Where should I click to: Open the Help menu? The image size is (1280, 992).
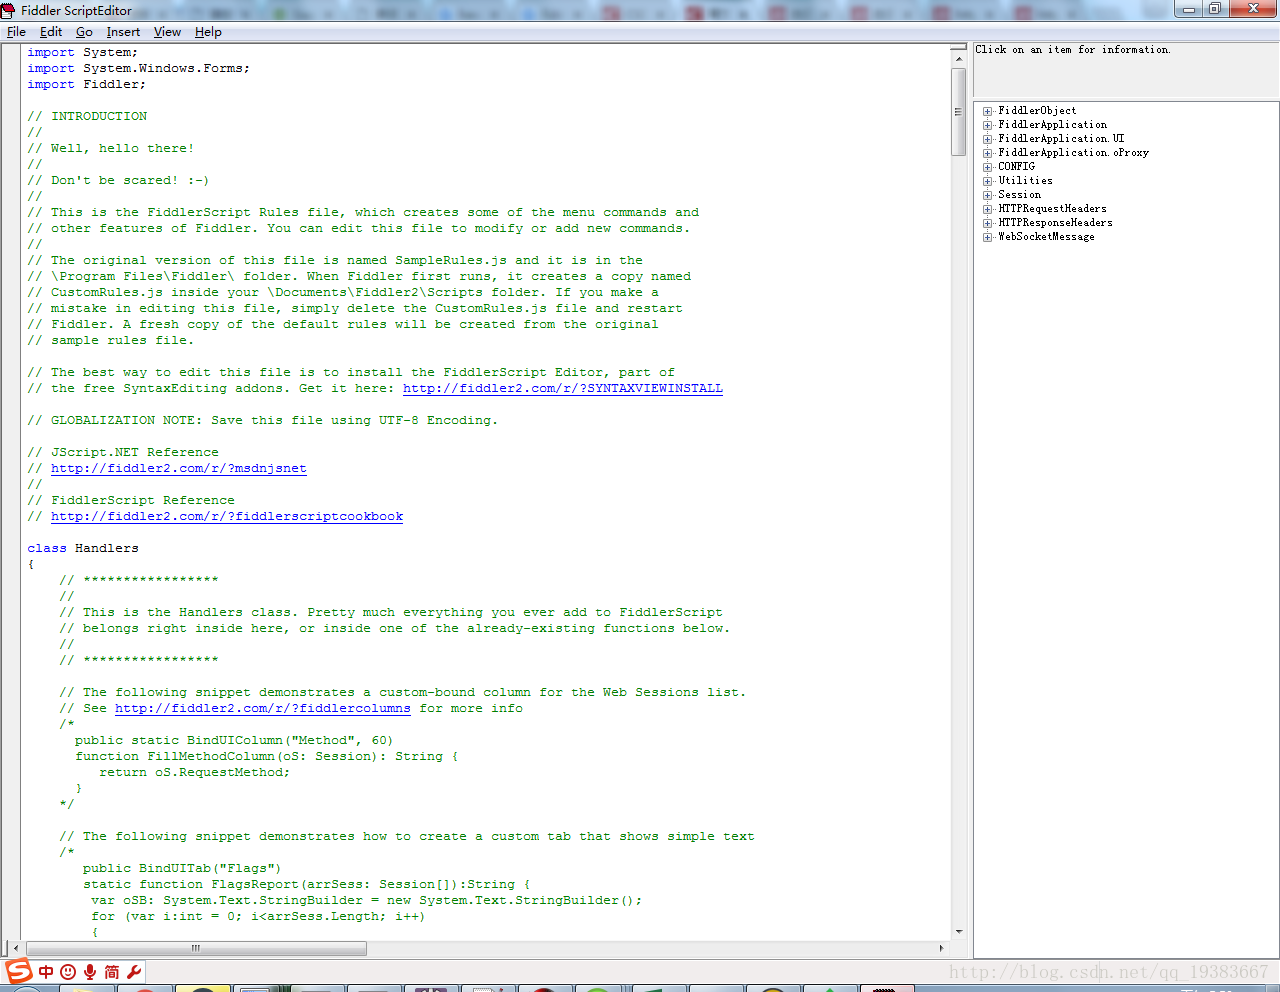[208, 32]
